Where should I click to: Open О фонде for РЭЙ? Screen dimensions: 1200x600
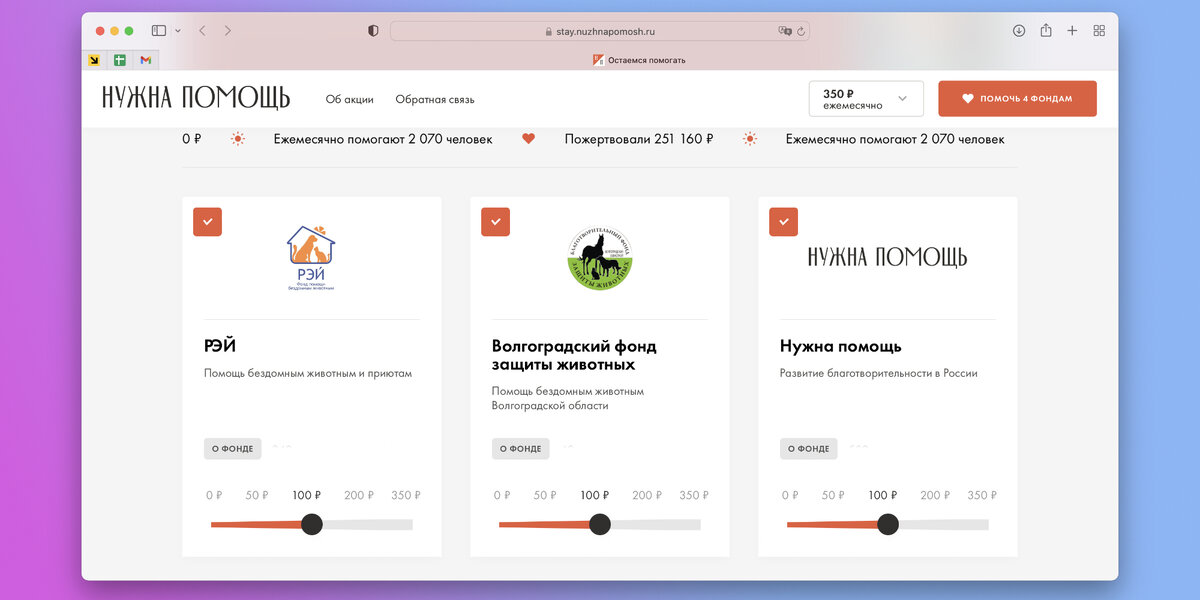pyautogui.click(x=233, y=449)
